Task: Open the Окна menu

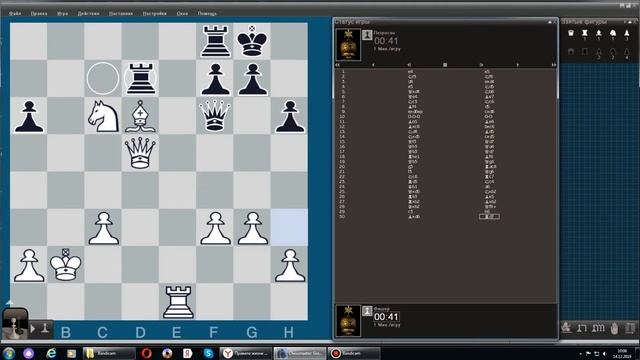Action: [182, 13]
